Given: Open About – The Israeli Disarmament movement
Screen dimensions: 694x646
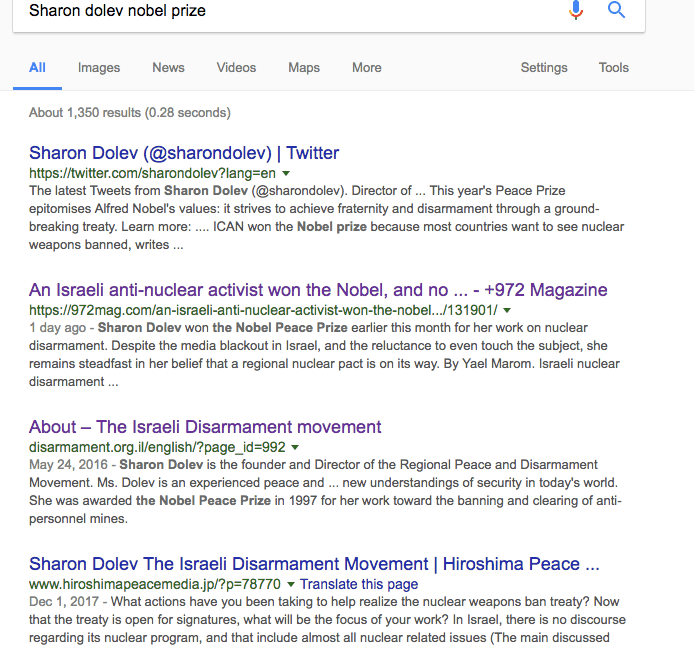Looking at the screenshot, I should coord(205,427).
